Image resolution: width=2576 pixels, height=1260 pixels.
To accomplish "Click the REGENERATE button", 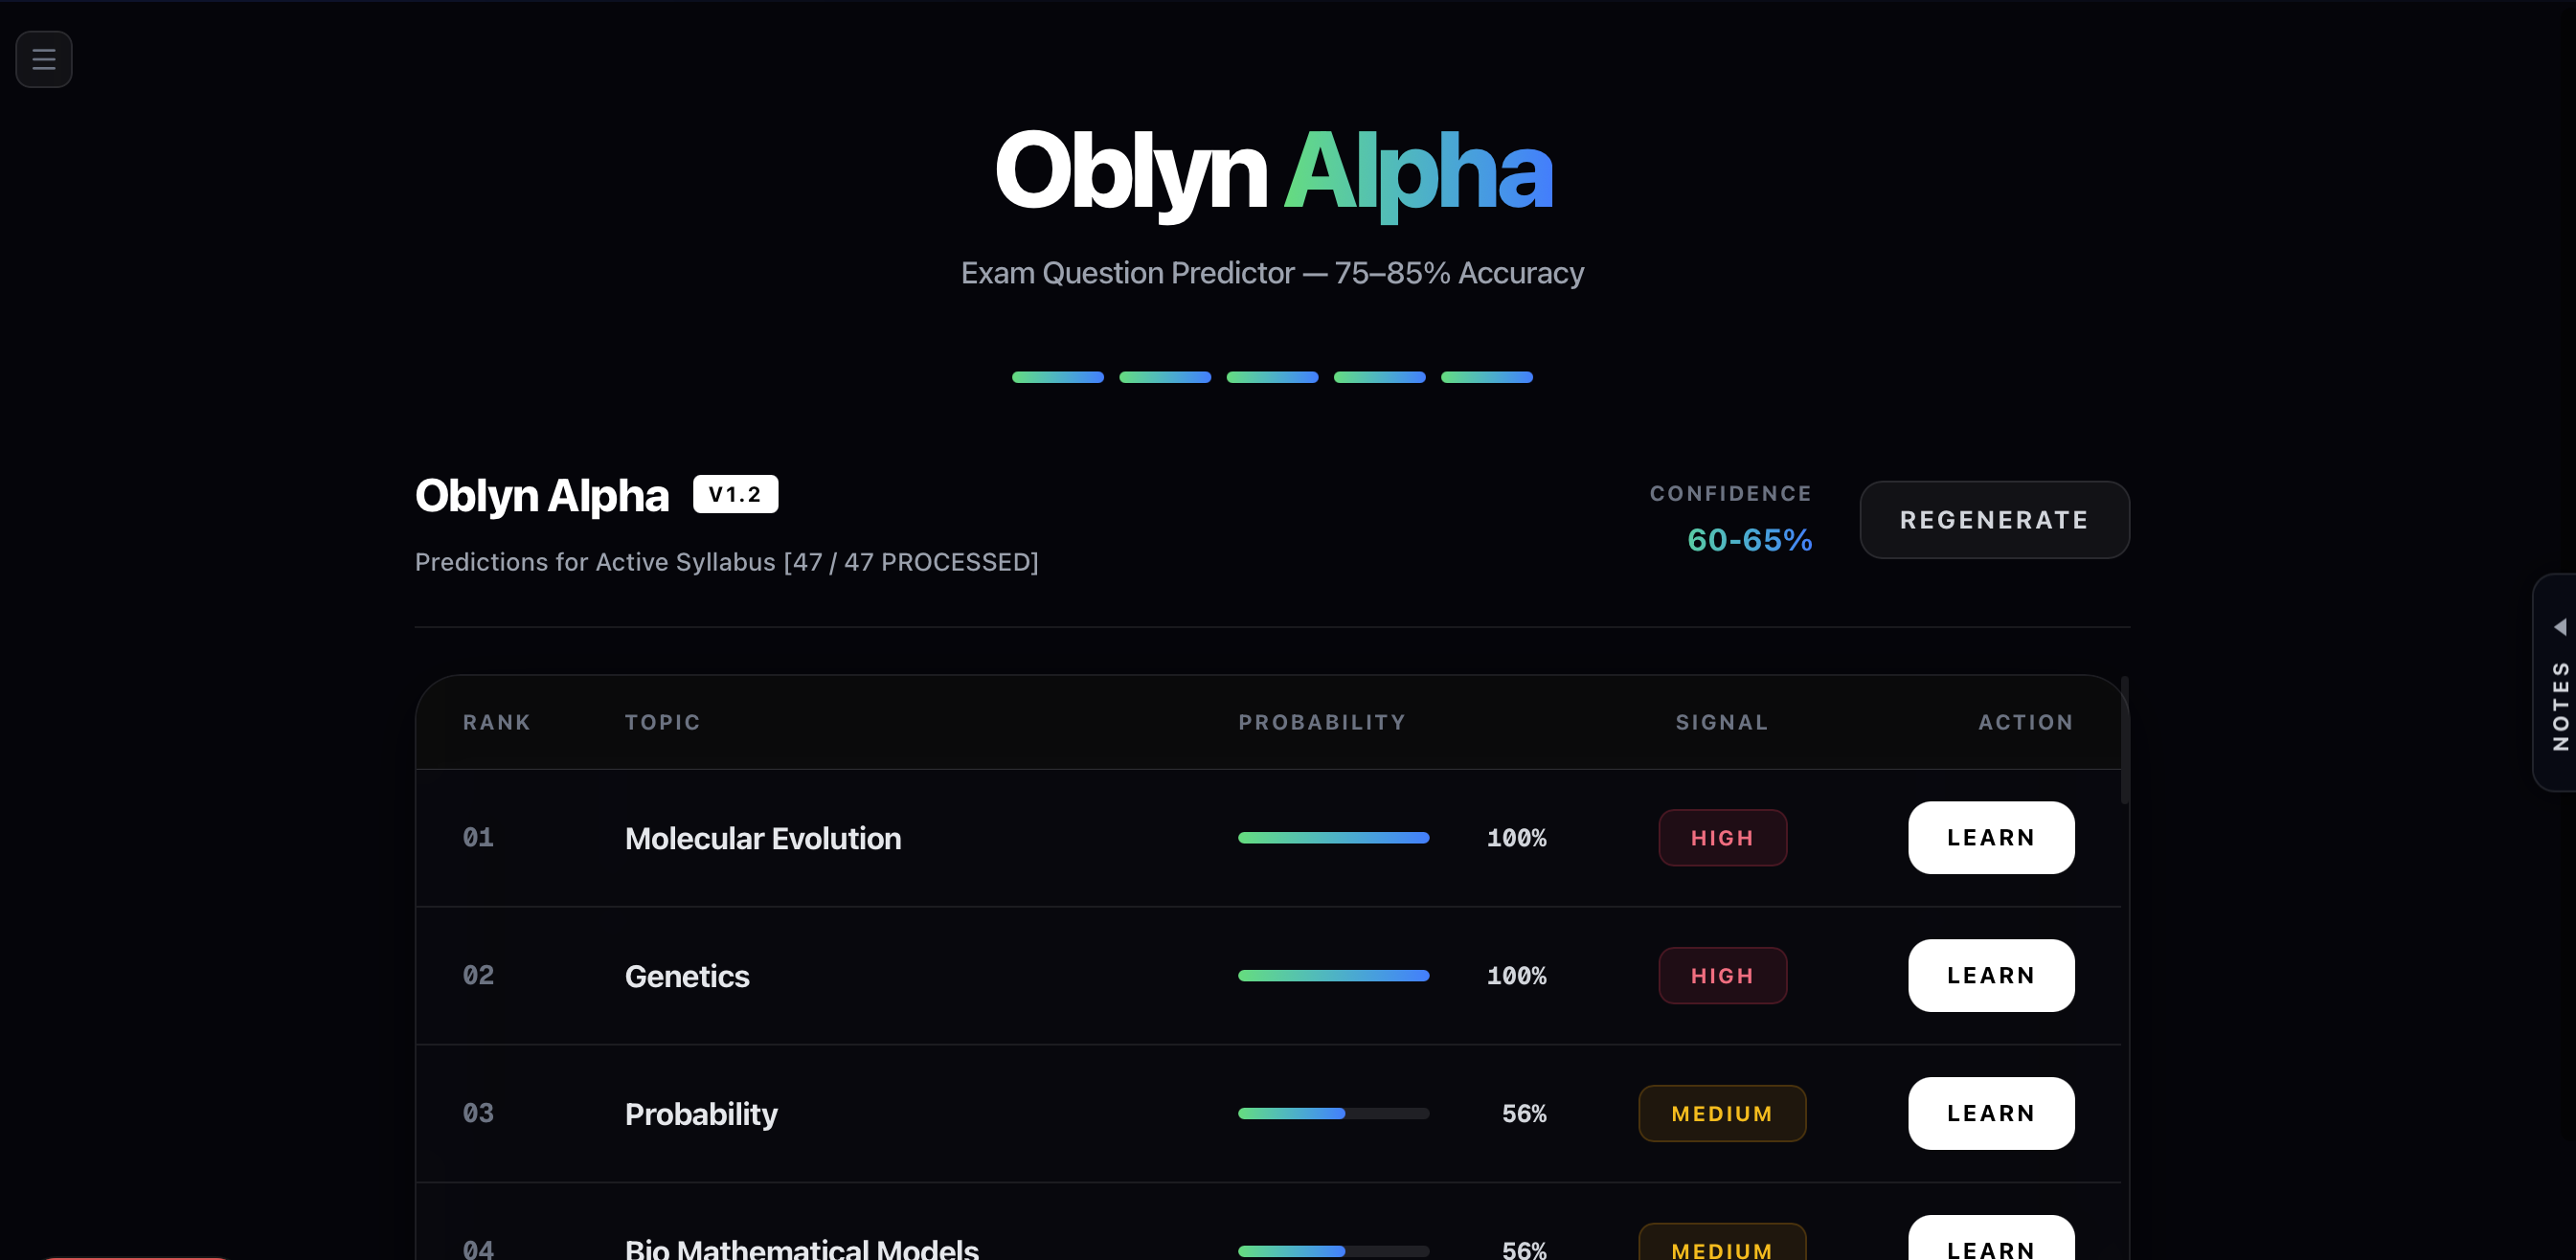I will click(1993, 519).
